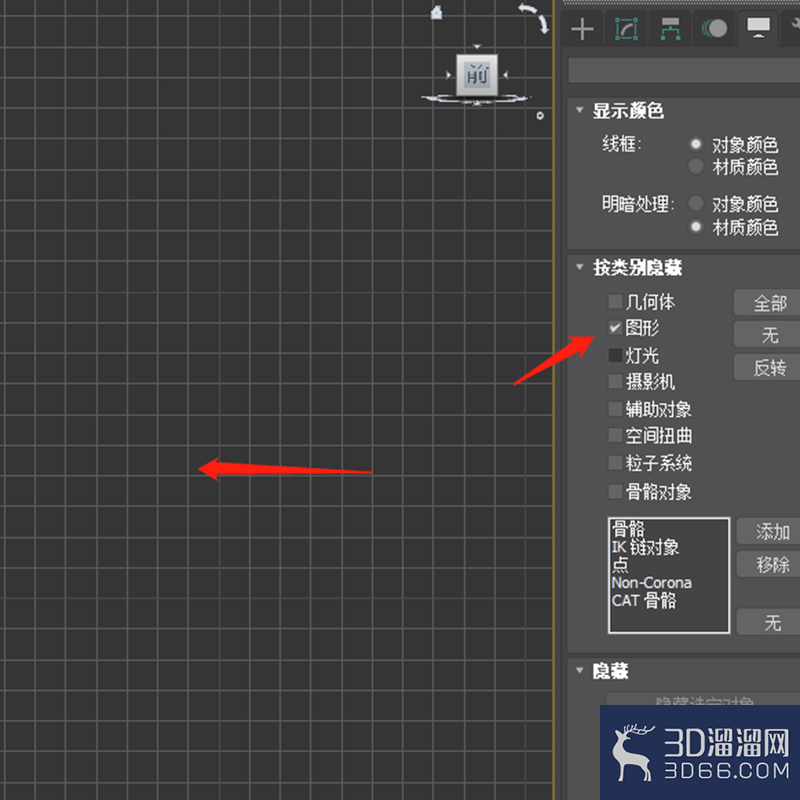The image size is (800, 800).
Task: Select 材质颜色 radio for 明暗处理
Action: pyautogui.click(x=696, y=227)
